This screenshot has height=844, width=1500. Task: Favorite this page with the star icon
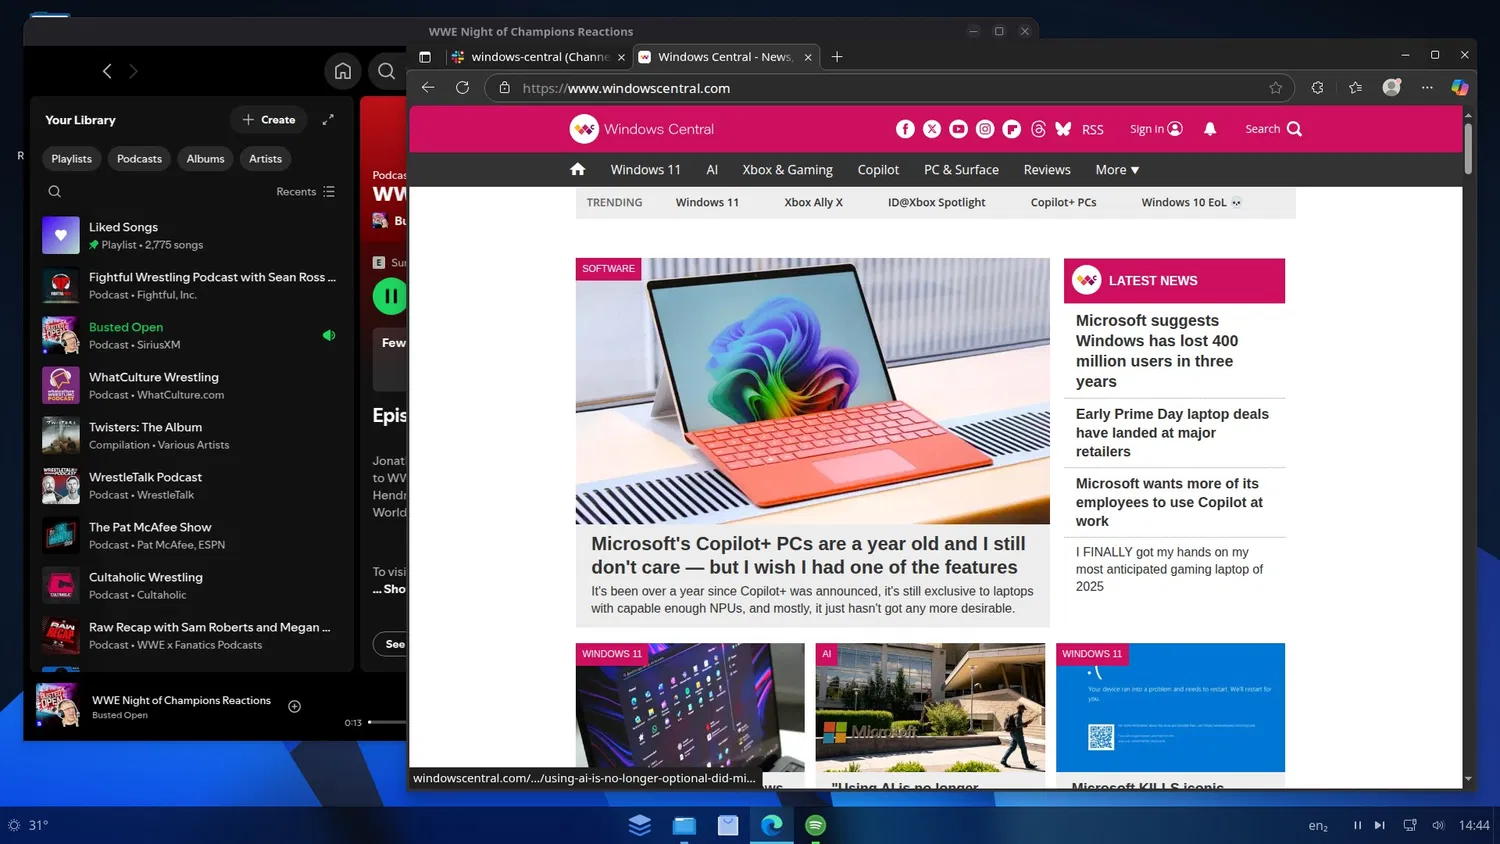[1276, 88]
